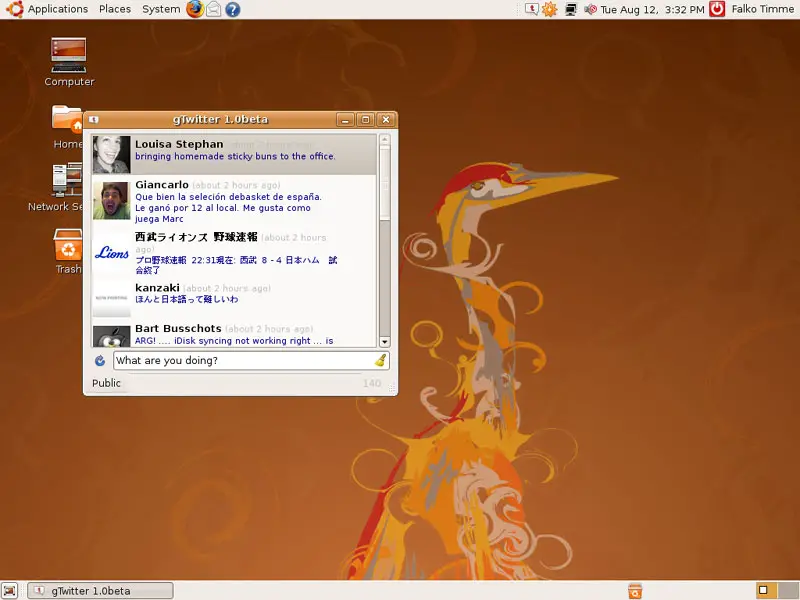Minimize the gTwitter window
This screenshot has height=600, width=800.
click(345, 120)
